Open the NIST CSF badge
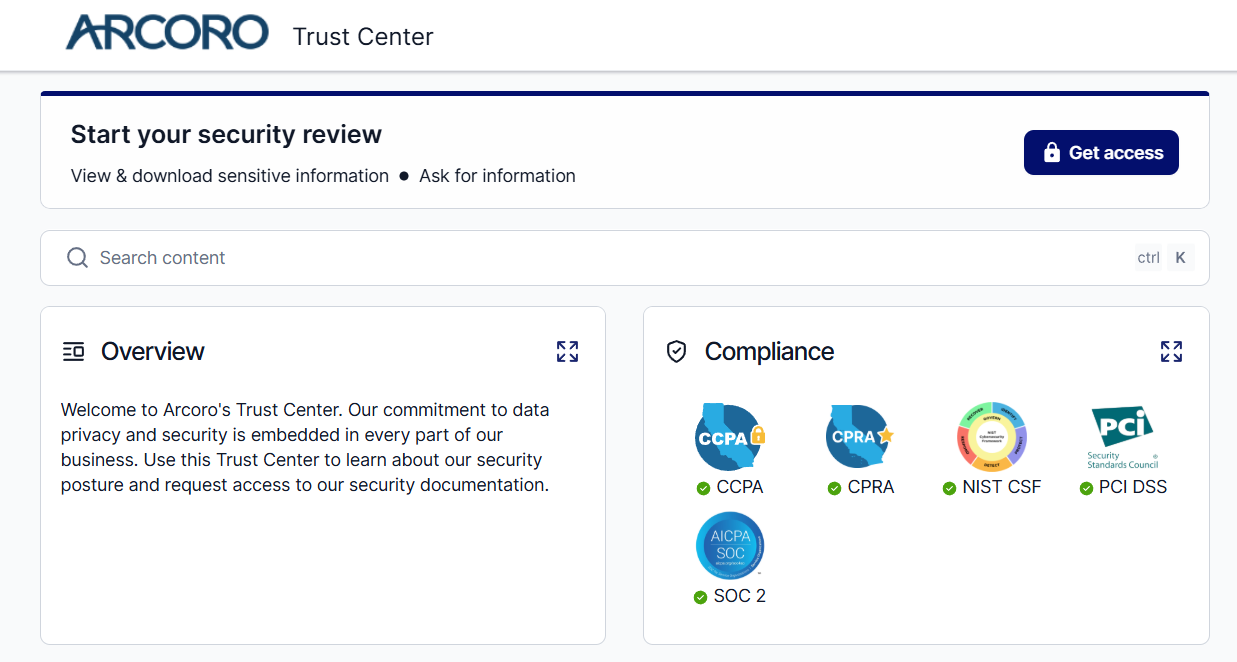Image resolution: width=1237 pixels, height=662 pixels. 992,437
